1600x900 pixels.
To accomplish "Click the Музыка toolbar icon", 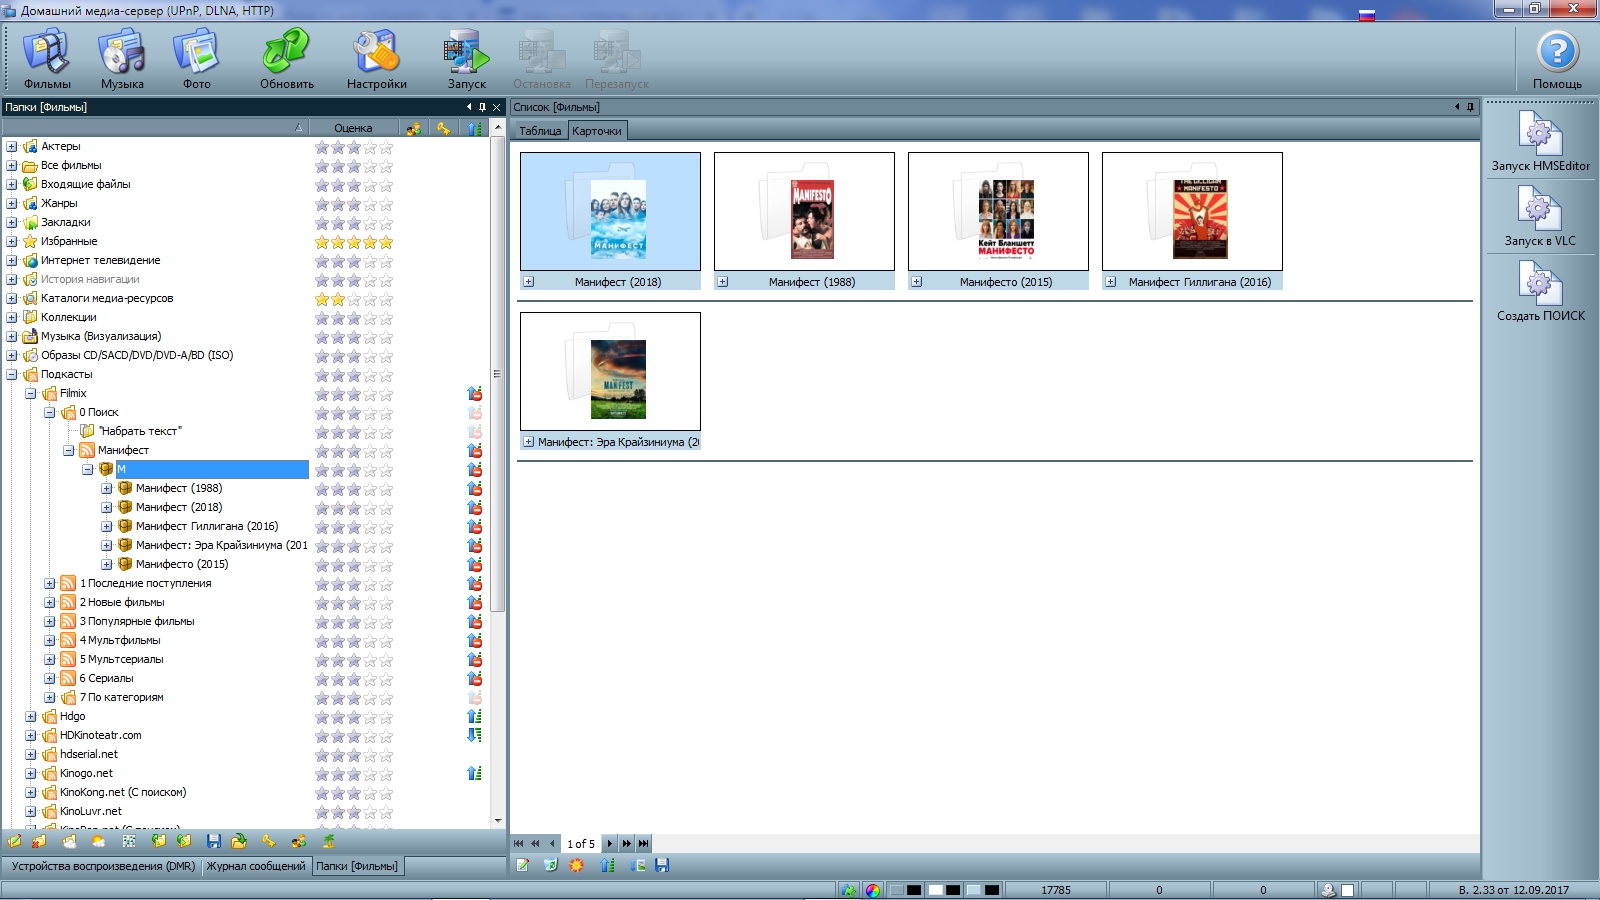I will [122, 58].
